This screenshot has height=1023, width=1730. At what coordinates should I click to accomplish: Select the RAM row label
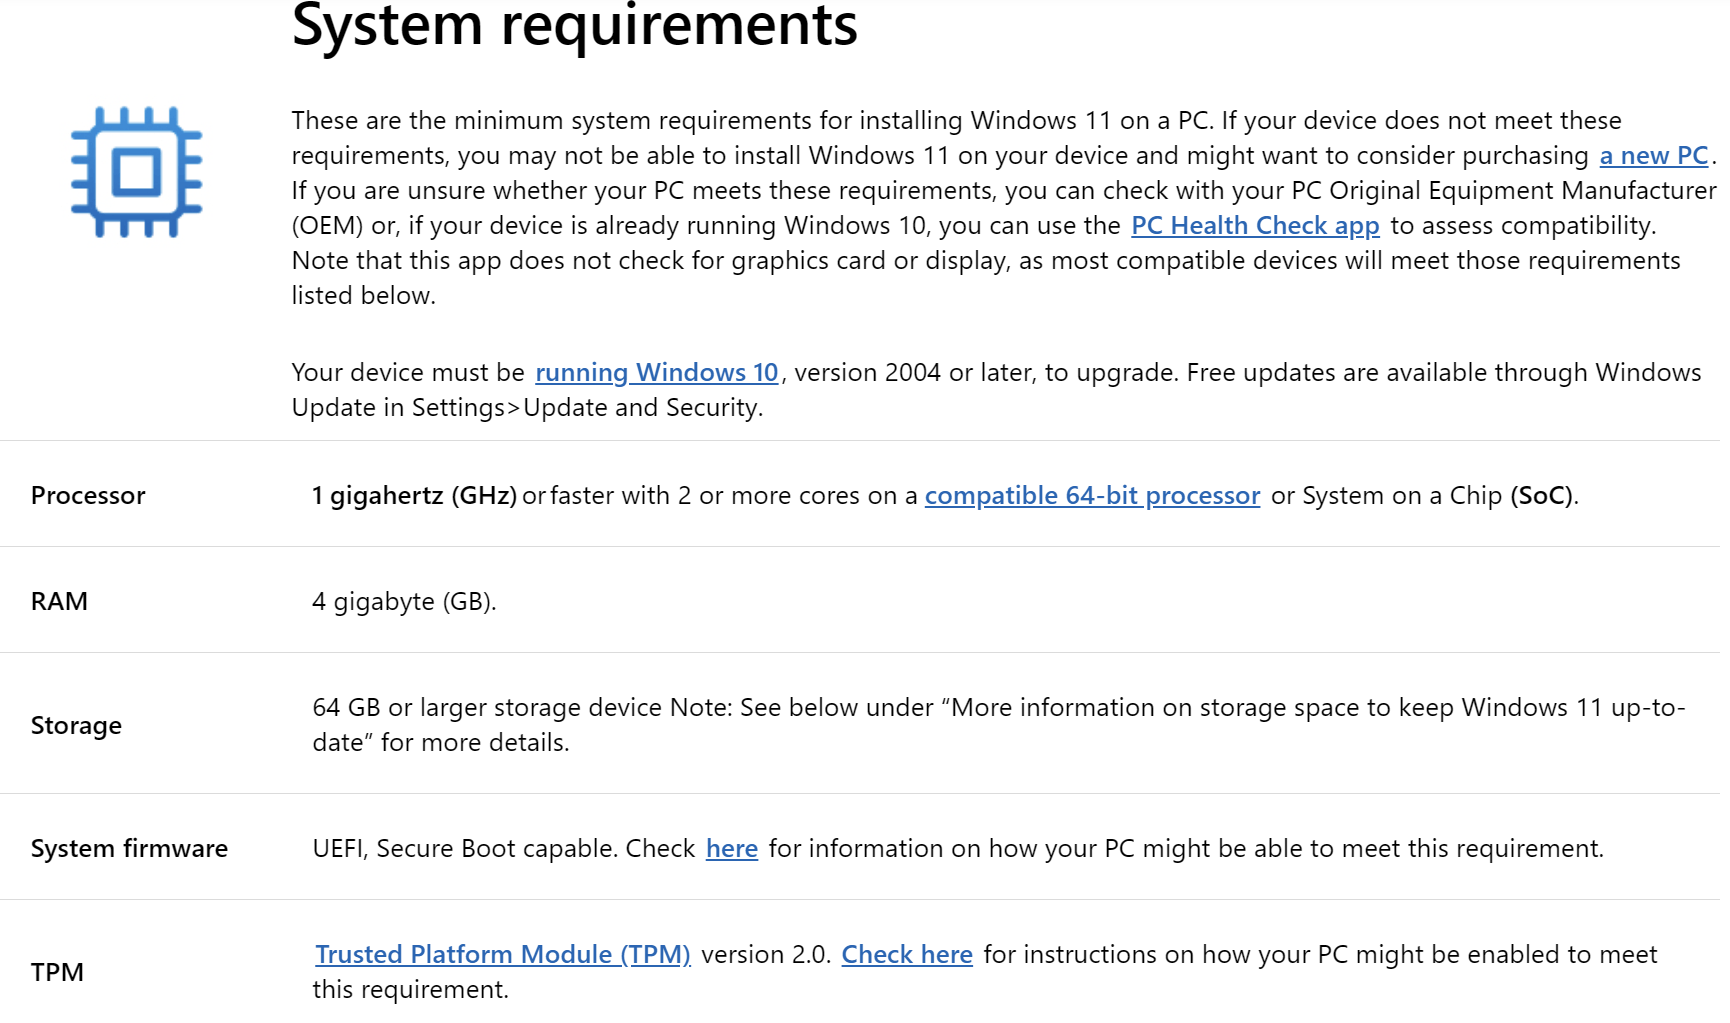pyautogui.click(x=60, y=602)
